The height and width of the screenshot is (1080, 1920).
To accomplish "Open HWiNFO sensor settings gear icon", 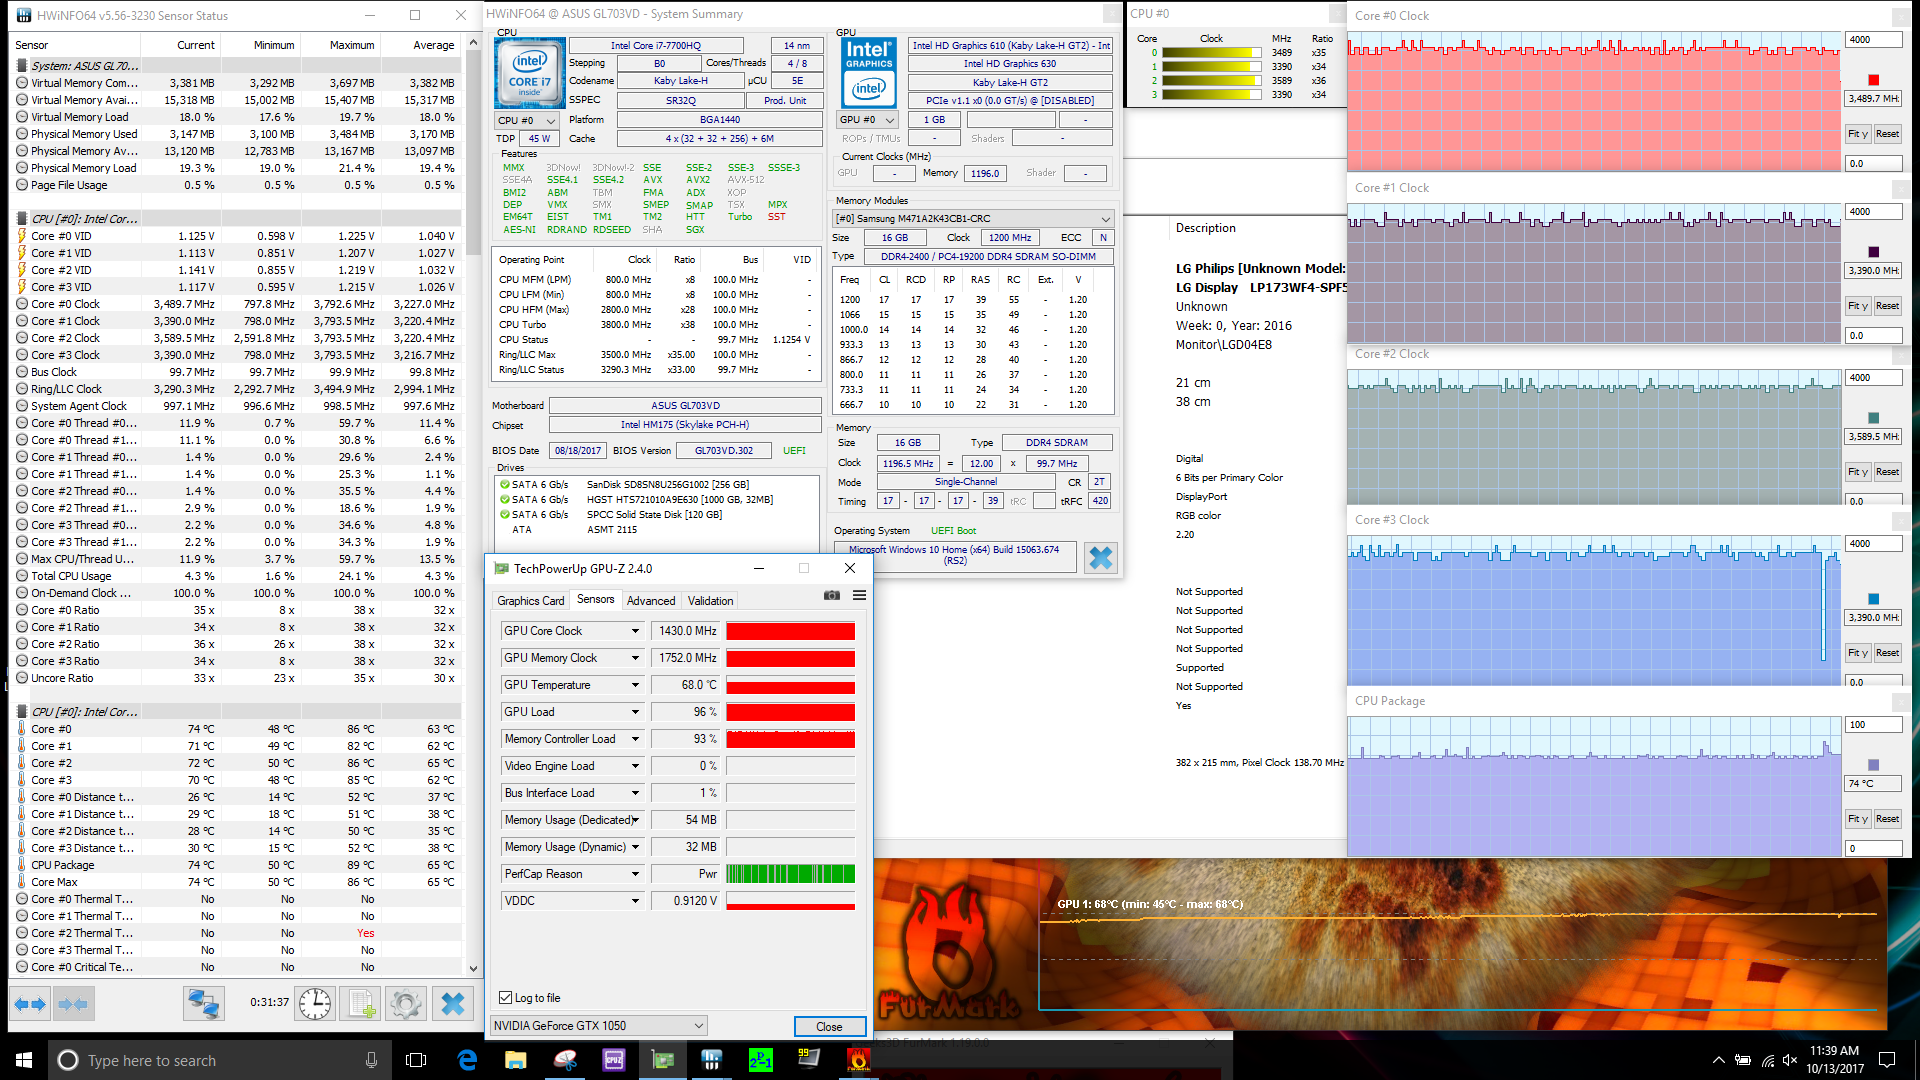I will 406,1003.
